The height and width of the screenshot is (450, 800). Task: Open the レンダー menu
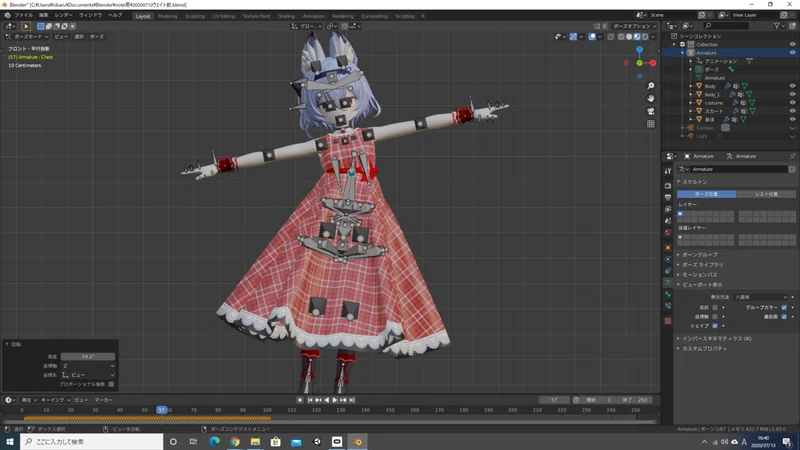(63, 15)
